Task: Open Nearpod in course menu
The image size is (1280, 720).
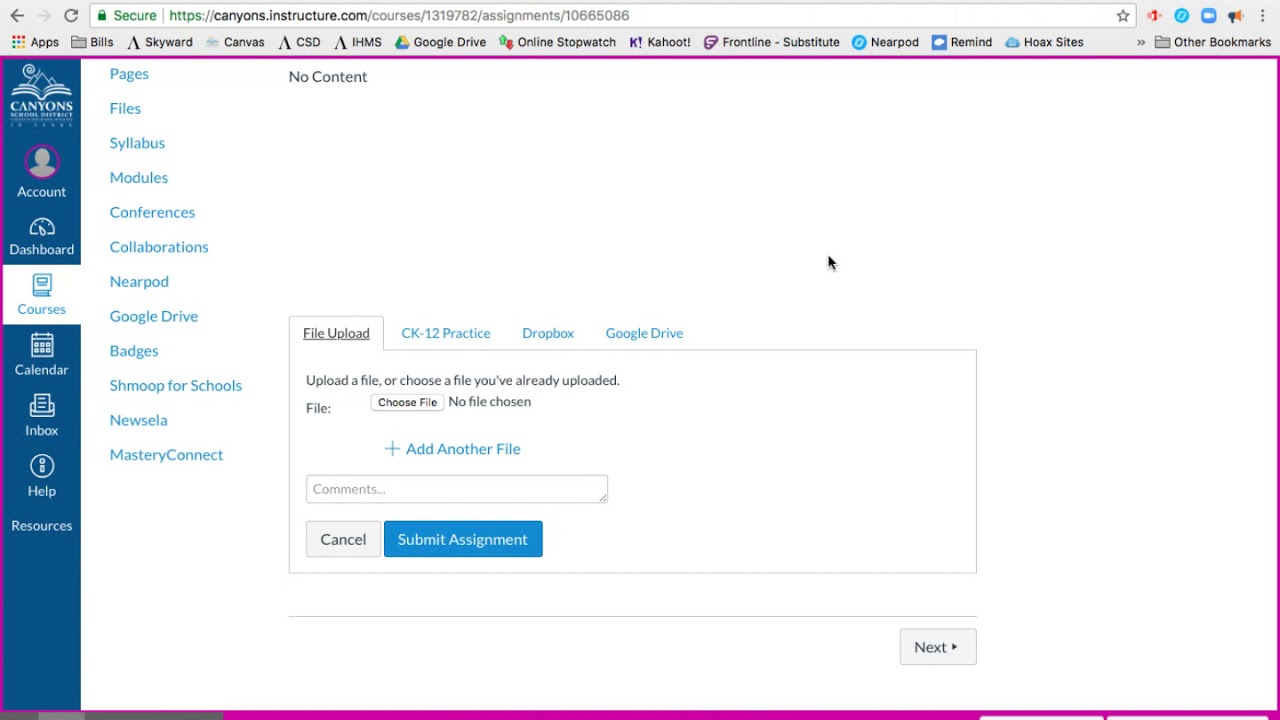Action: coord(139,281)
